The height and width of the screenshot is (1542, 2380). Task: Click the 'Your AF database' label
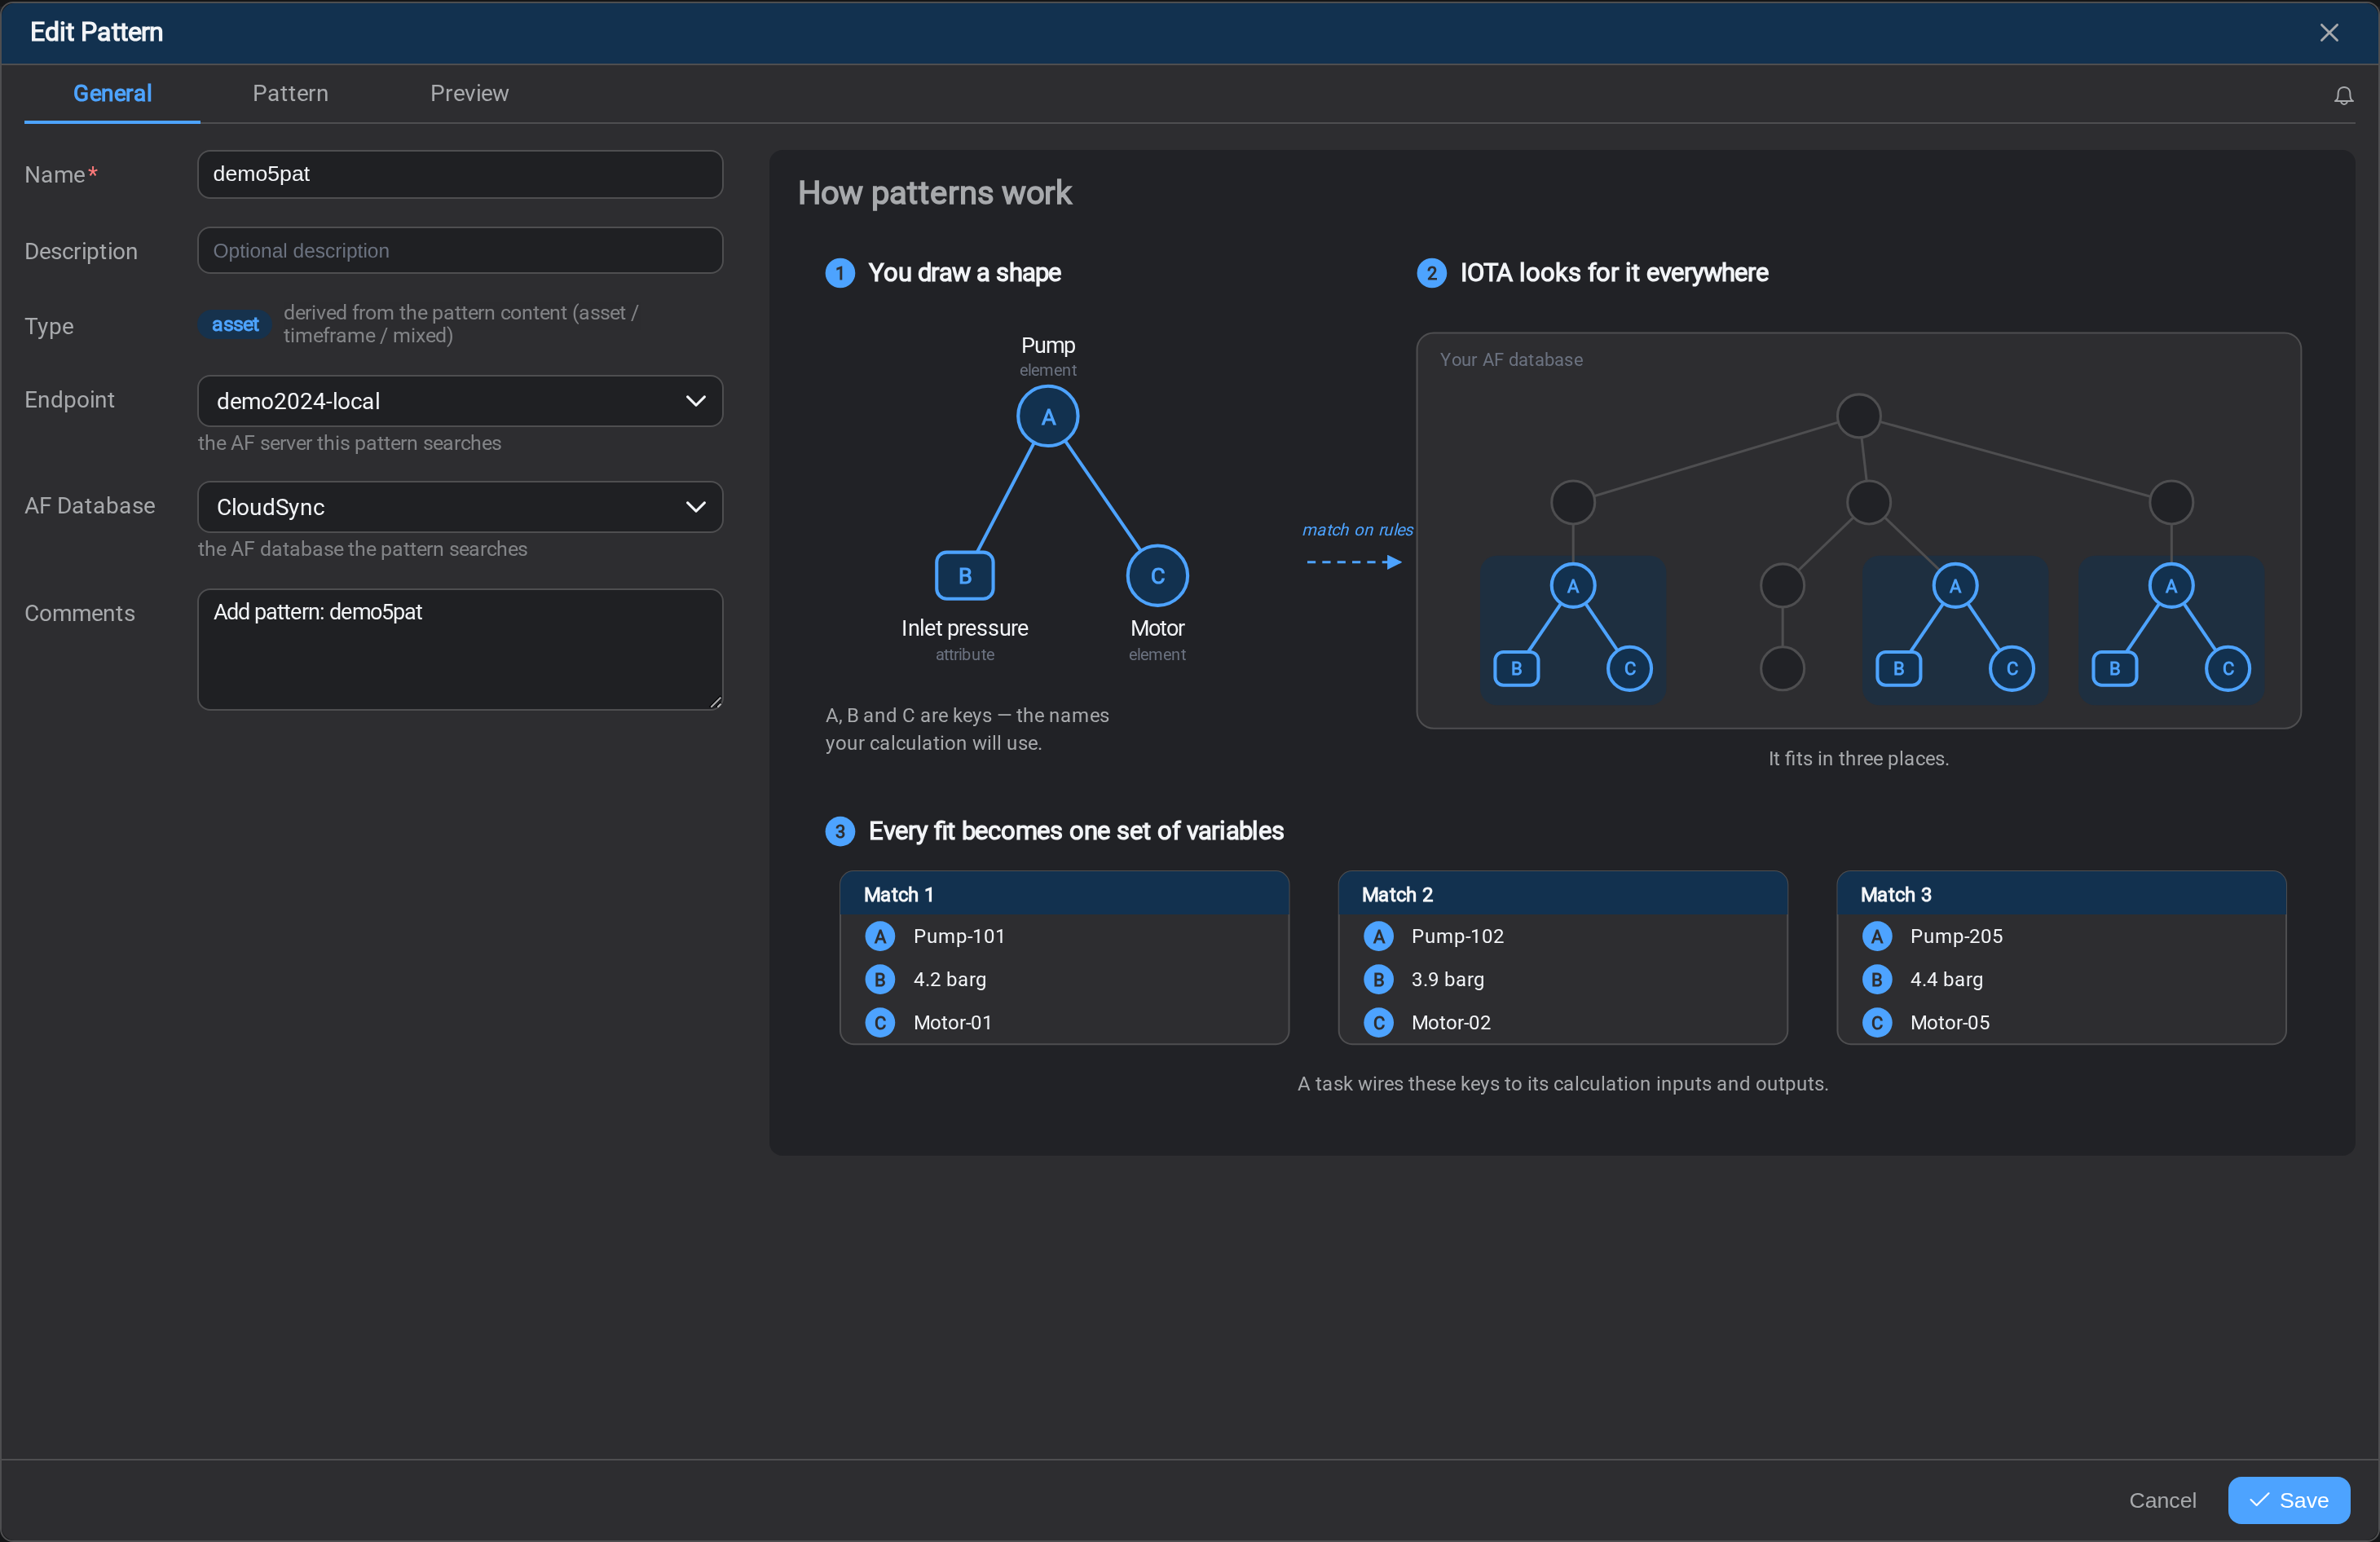1510,359
